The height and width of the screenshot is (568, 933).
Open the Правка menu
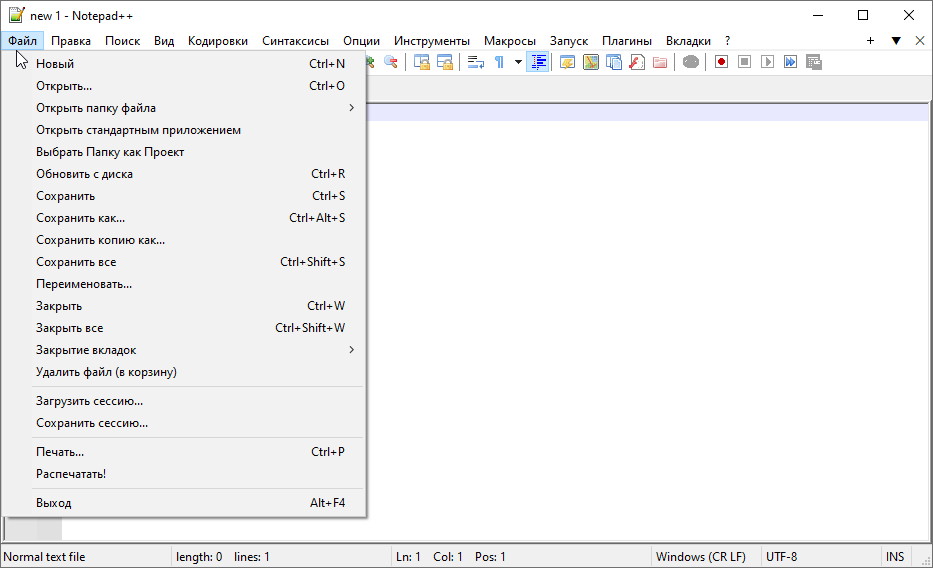[x=71, y=40]
